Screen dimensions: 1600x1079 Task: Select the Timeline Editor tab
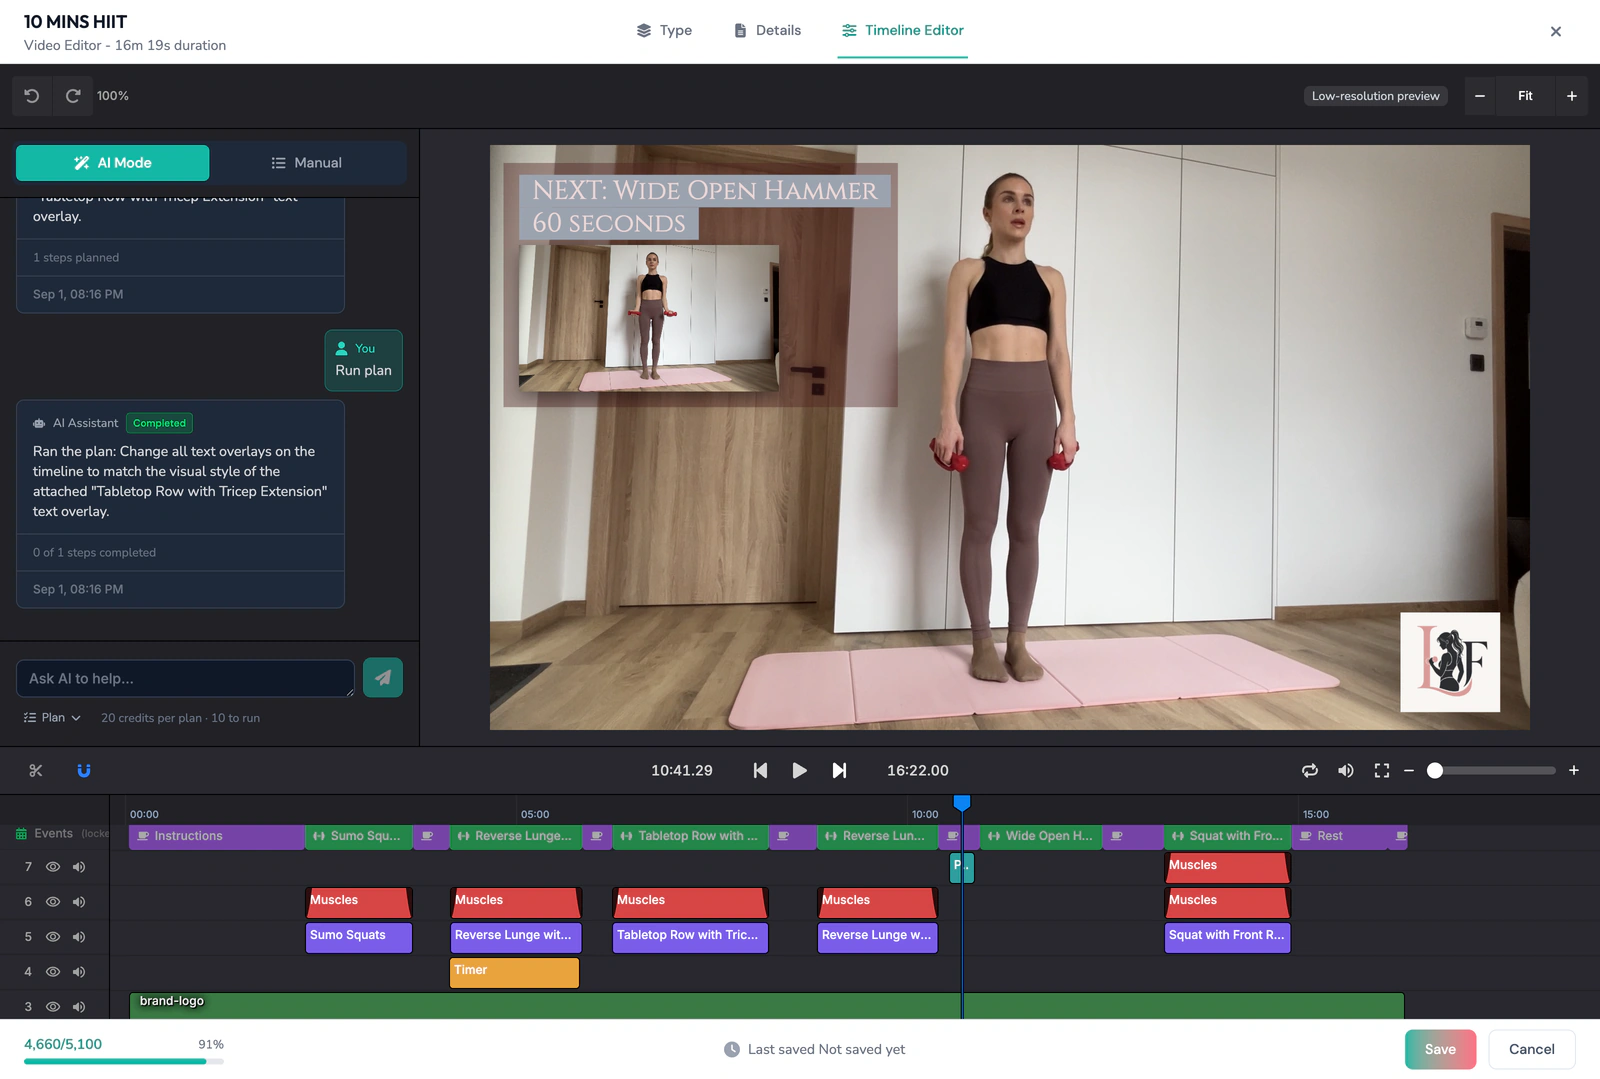tap(902, 30)
